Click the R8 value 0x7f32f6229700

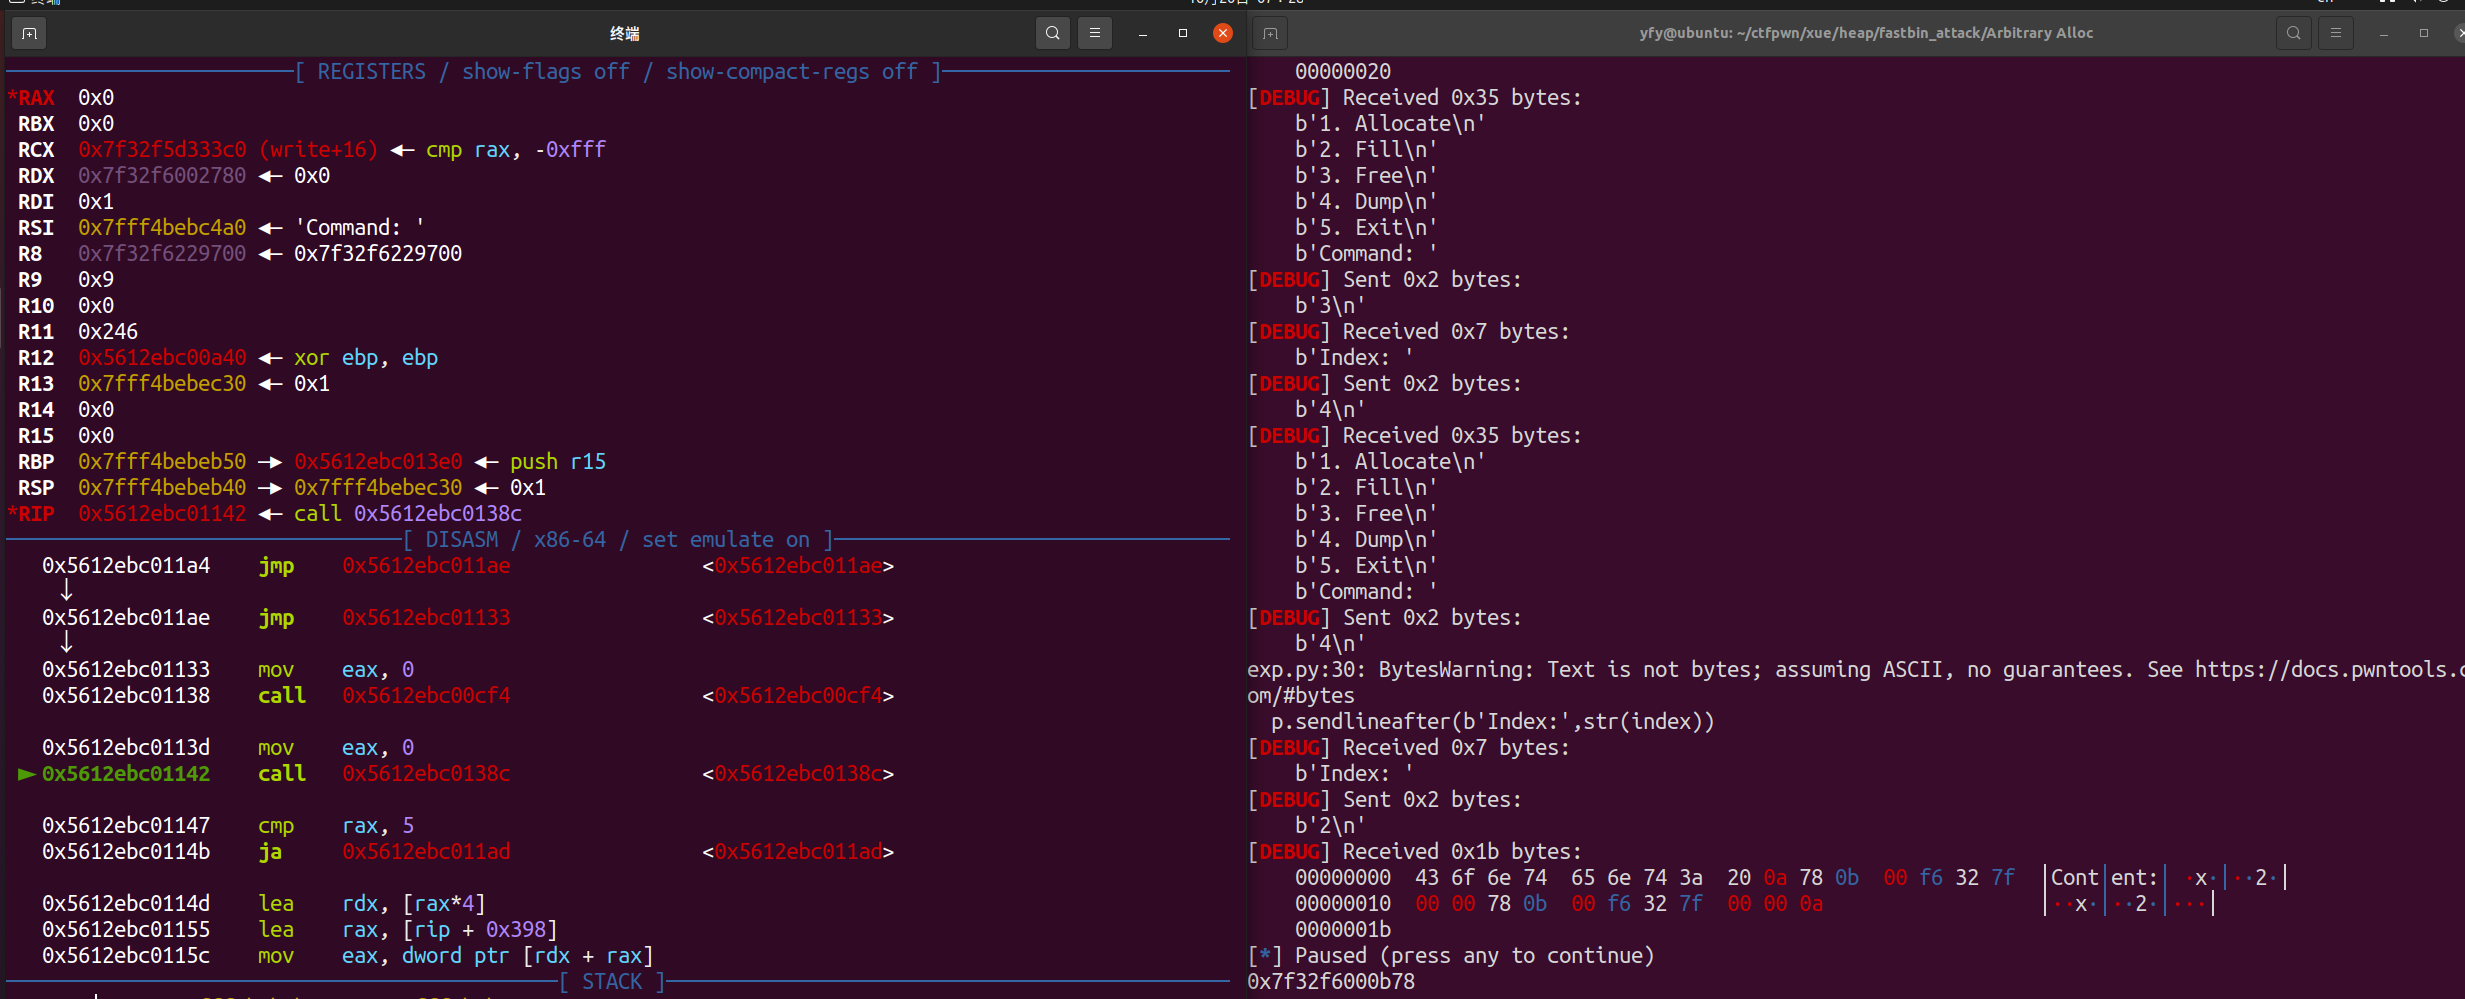pyautogui.click(x=162, y=254)
